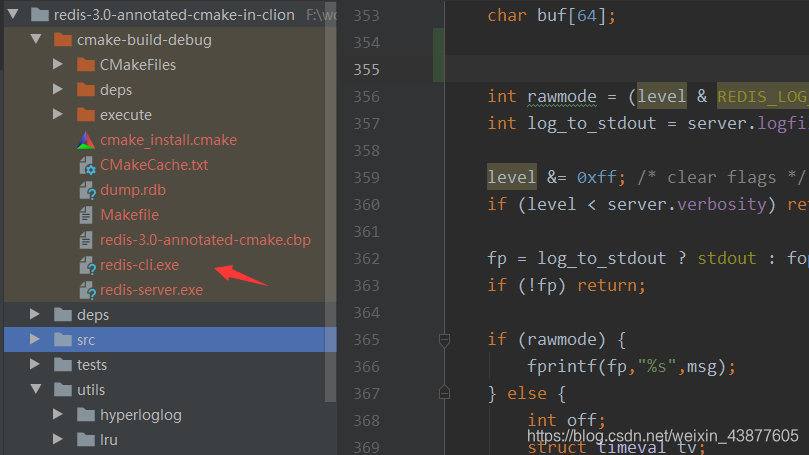The height and width of the screenshot is (455, 809).
Task: Expand the CMakeFiles folder arrow
Action: pyautogui.click(x=58, y=64)
